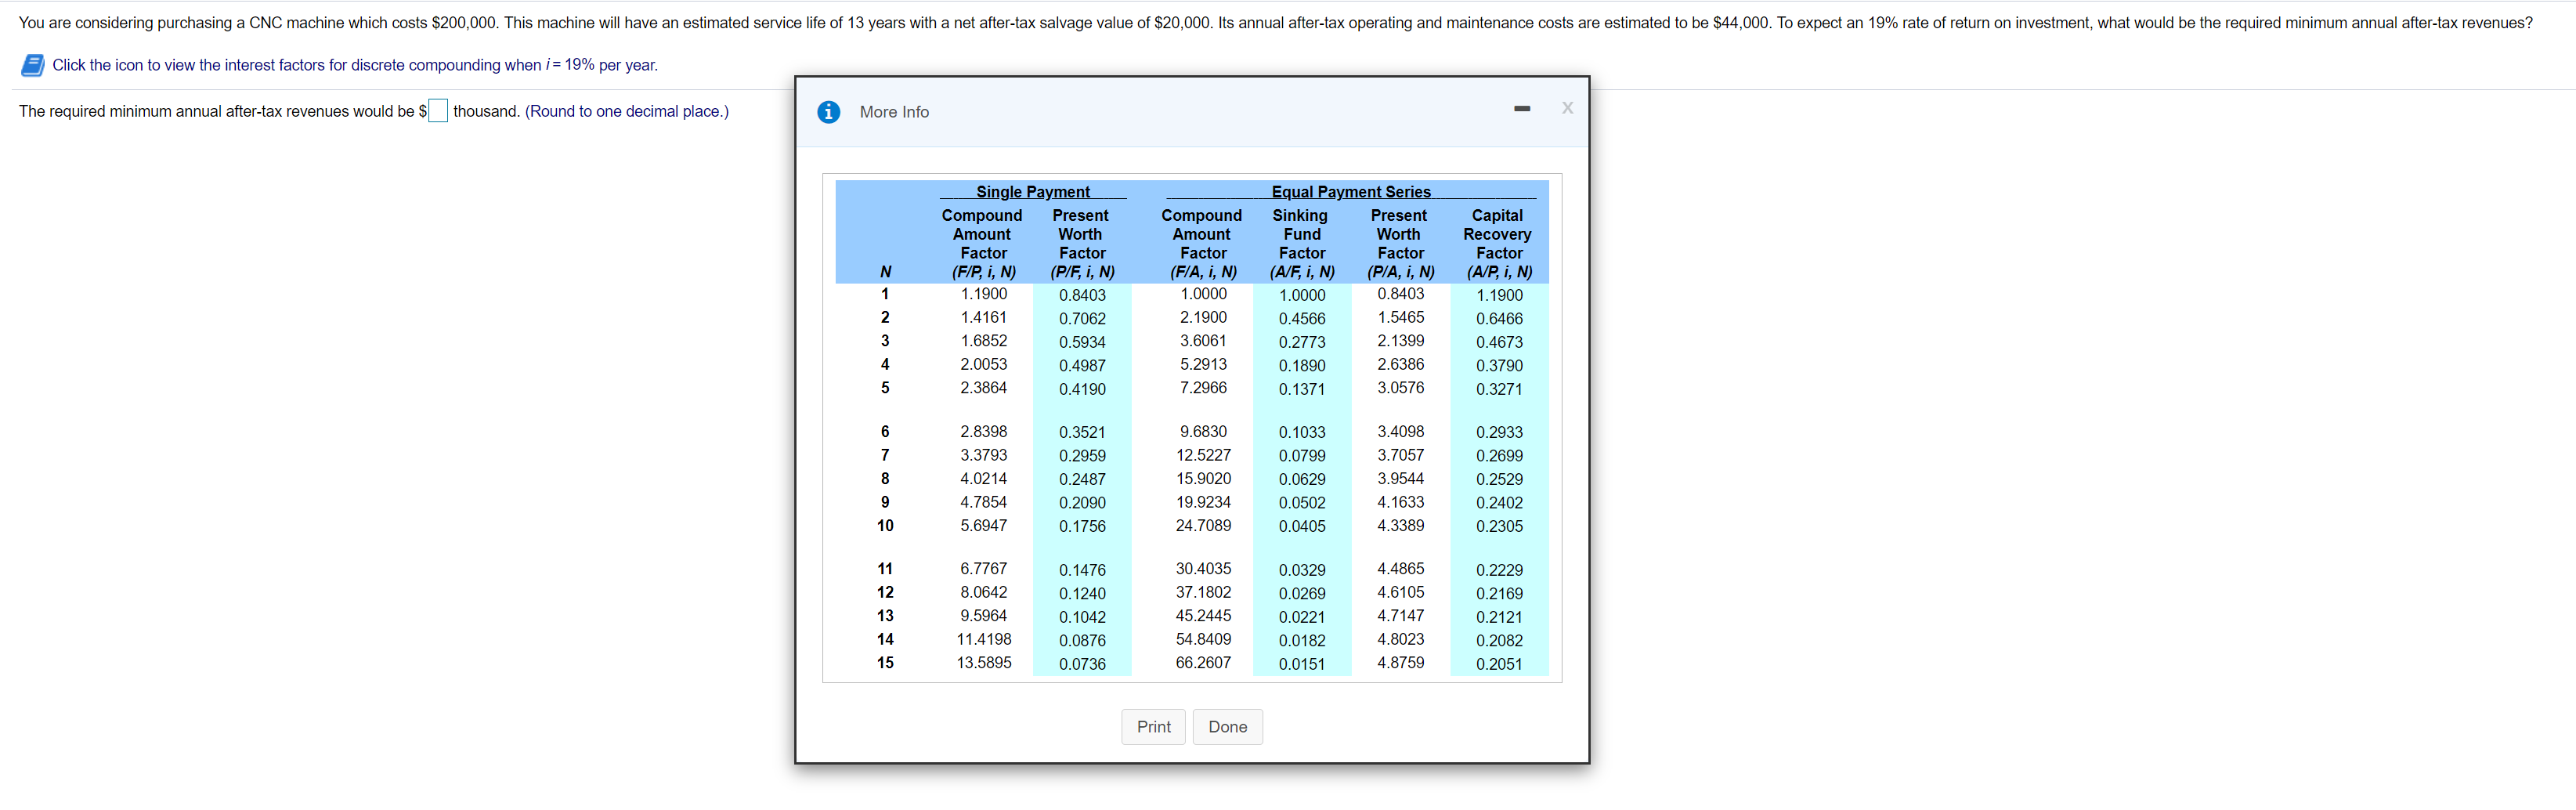2576x810 pixels.
Task: Click the value 13.5895 in row 15
Action: point(984,663)
